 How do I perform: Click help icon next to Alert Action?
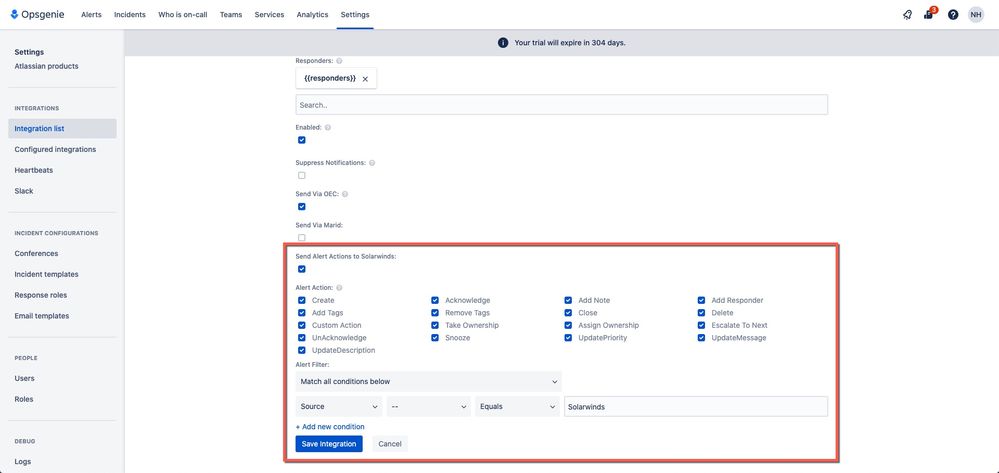tap(339, 287)
